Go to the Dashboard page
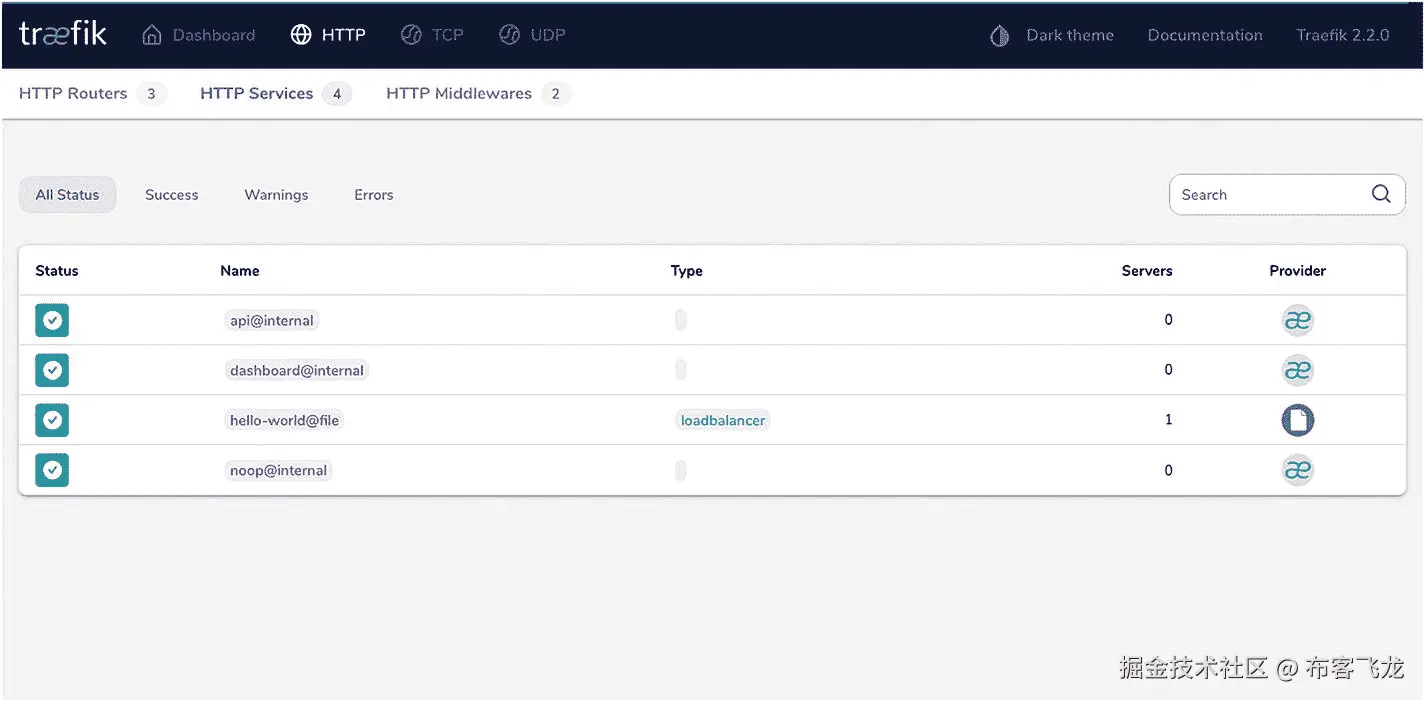Screen dimensions: 1425x702 [199, 35]
